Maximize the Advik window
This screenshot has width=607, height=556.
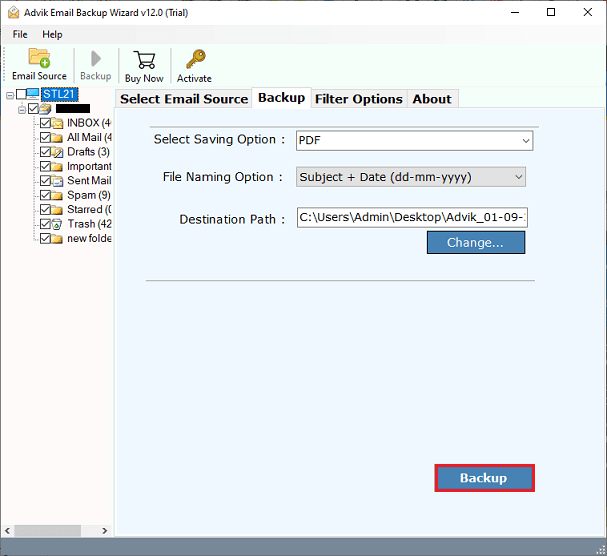pyautogui.click(x=551, y=12)
